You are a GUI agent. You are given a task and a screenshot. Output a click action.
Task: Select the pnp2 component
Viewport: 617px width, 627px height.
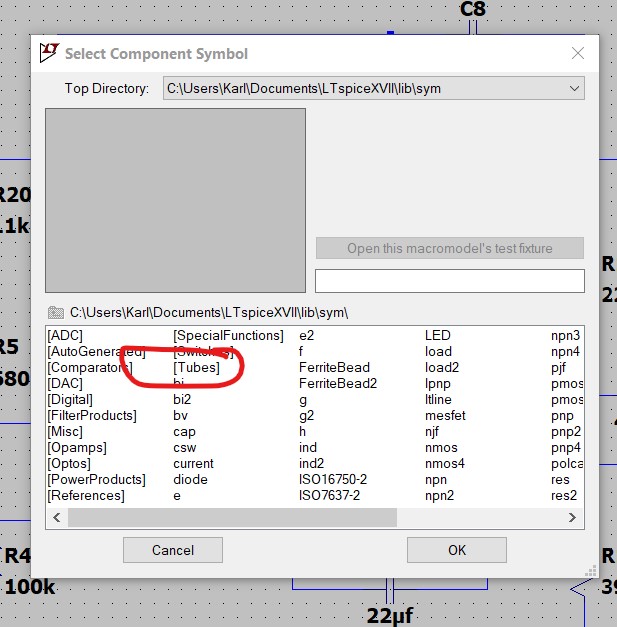[565, 431]
